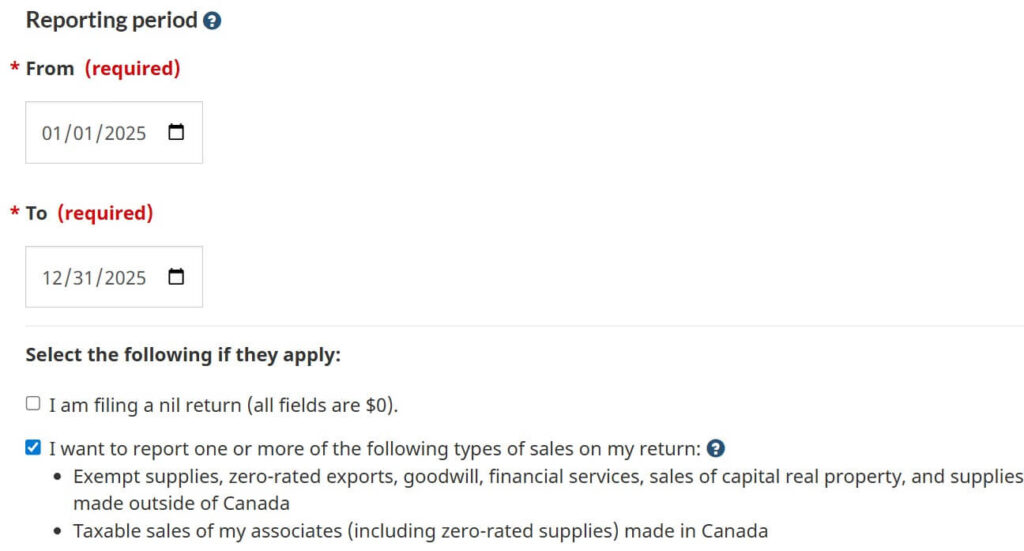Select the year 2025 in From date

(125, 133)
